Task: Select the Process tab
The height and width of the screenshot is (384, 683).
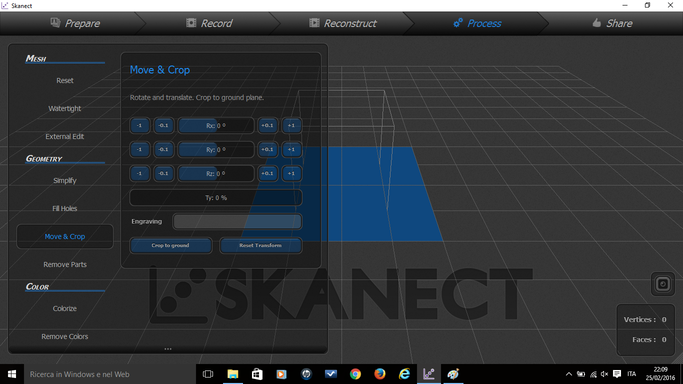Action: click(x=477, y=23)
